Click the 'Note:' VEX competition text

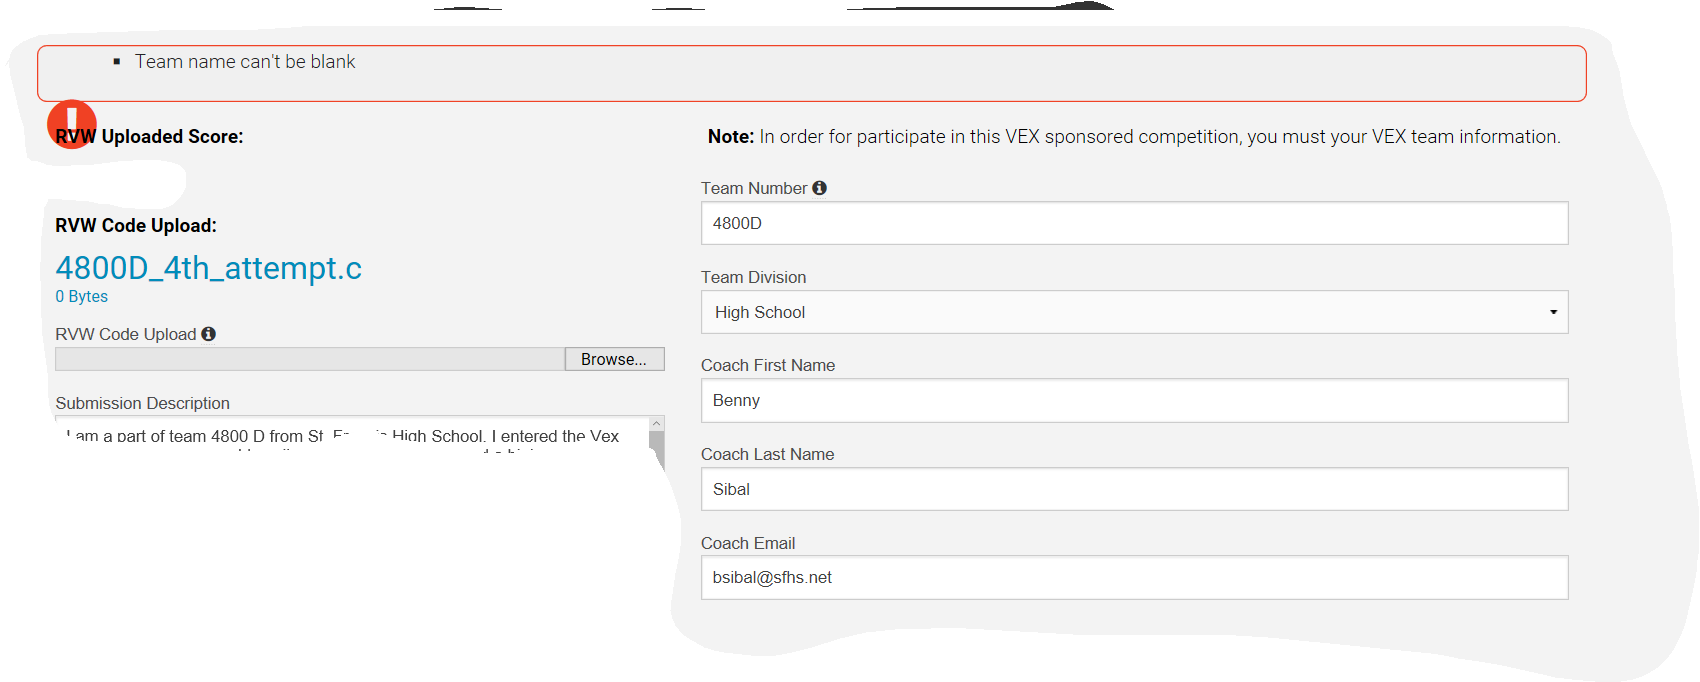pyautogui.click(x=1134, y=137)
